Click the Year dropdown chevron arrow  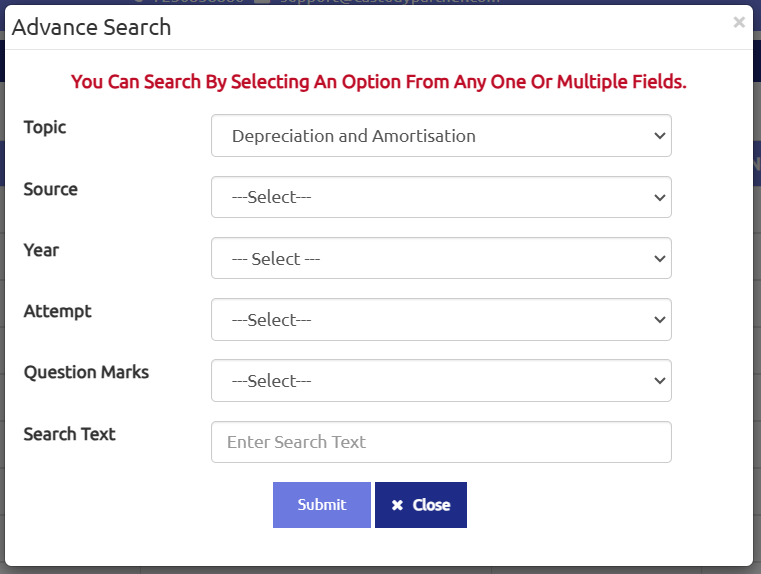(x=659, y=258)
